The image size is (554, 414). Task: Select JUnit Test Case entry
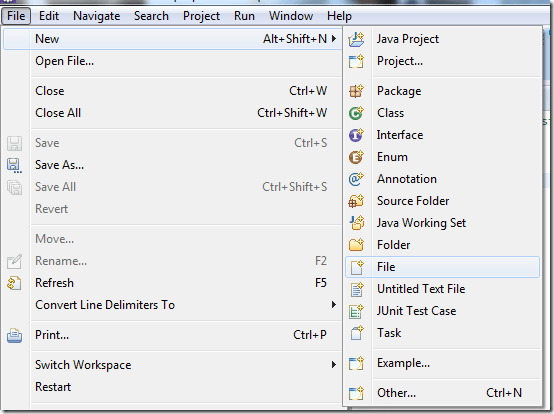point(442,311)
